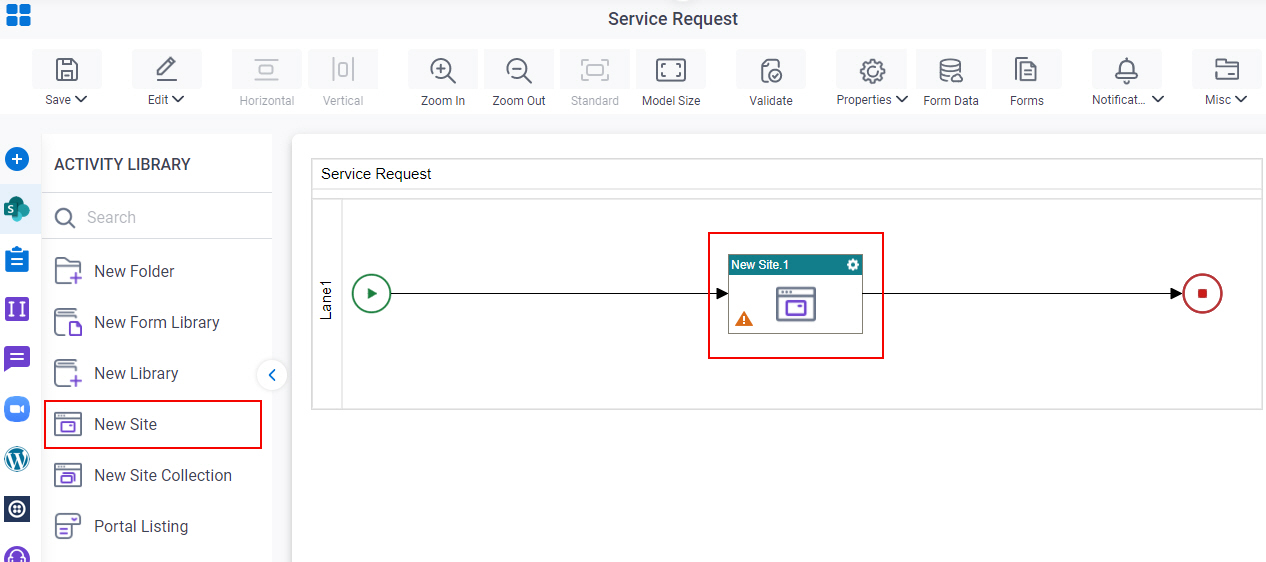Expand the Edit dropdown arrow

(x=178, y=99)
